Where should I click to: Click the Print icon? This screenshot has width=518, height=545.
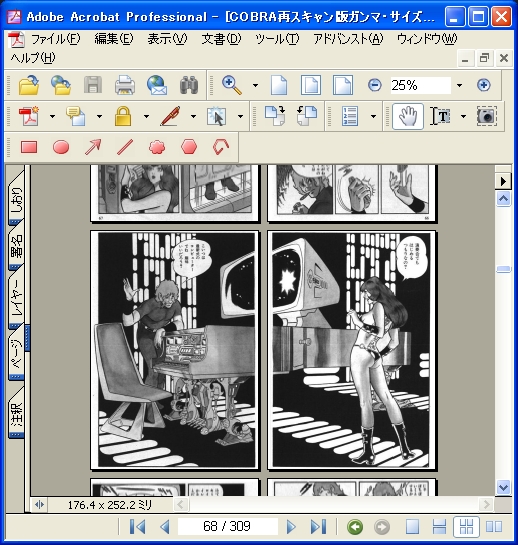coord(125,85)
